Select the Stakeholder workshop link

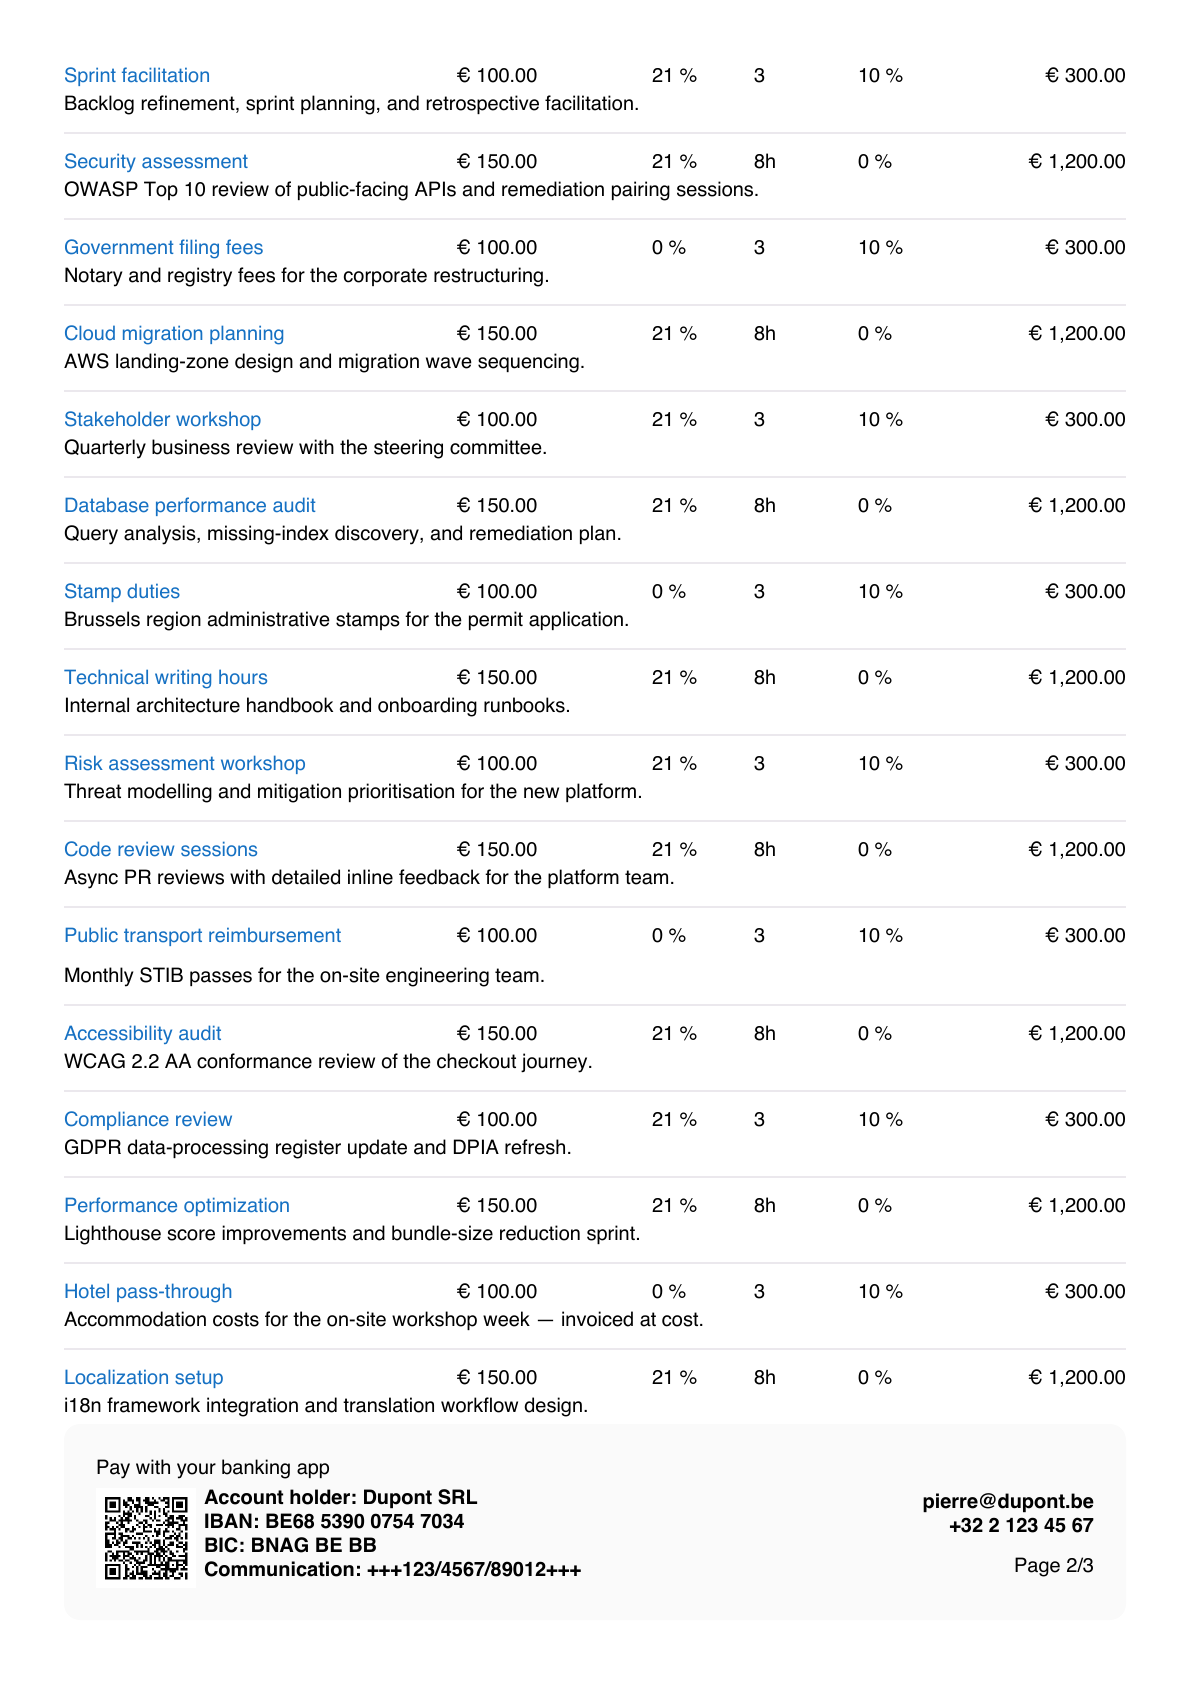coord(163,419)
